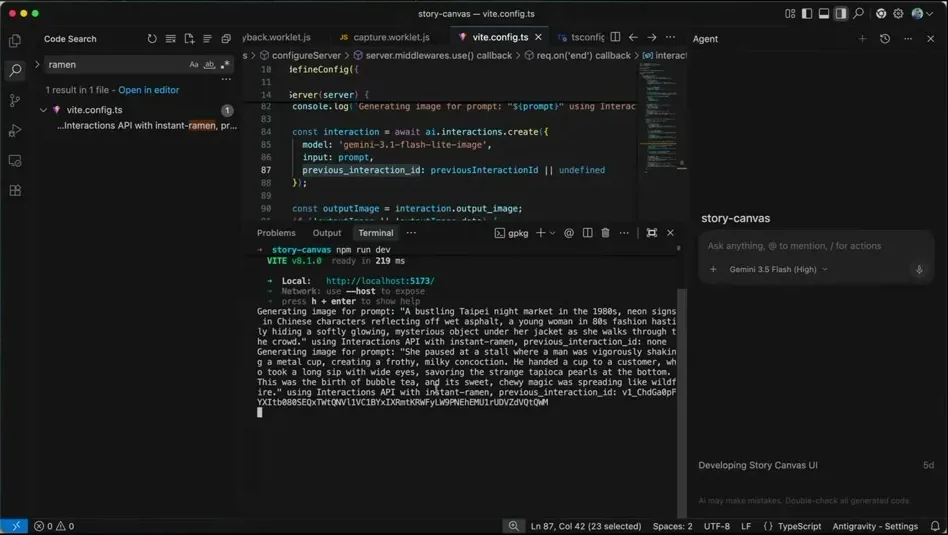Split the terminal
This screenshot has width=948, height=535.
587,233
